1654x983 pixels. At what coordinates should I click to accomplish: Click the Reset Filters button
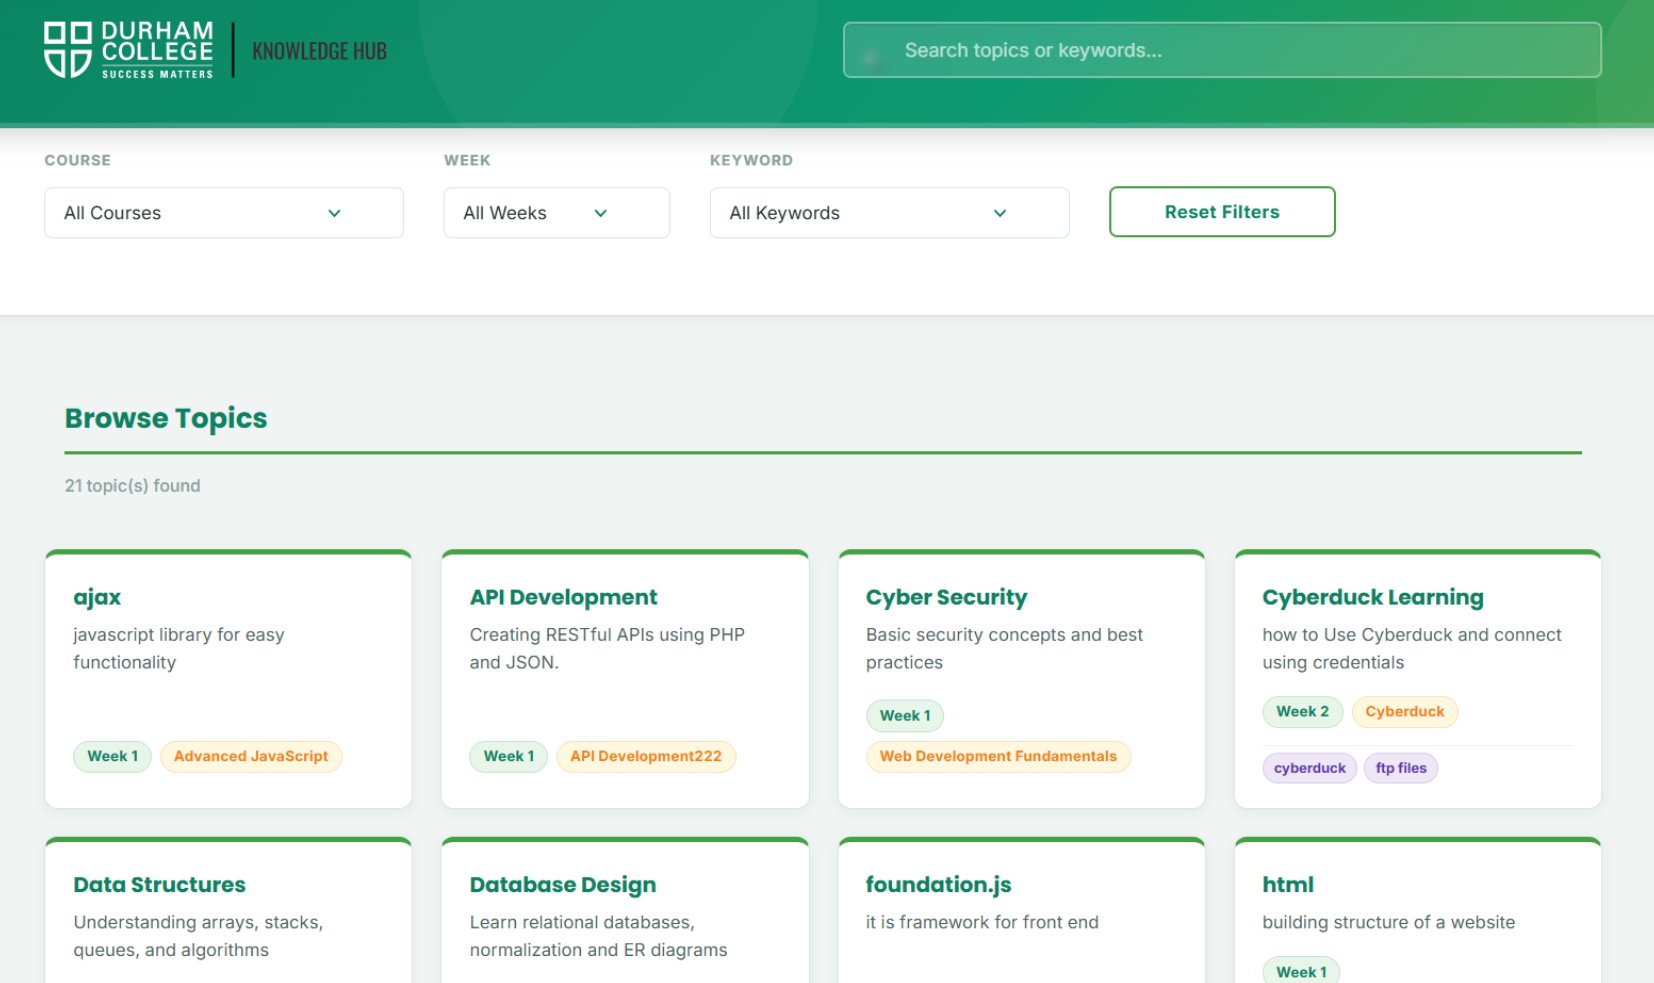1222,212
